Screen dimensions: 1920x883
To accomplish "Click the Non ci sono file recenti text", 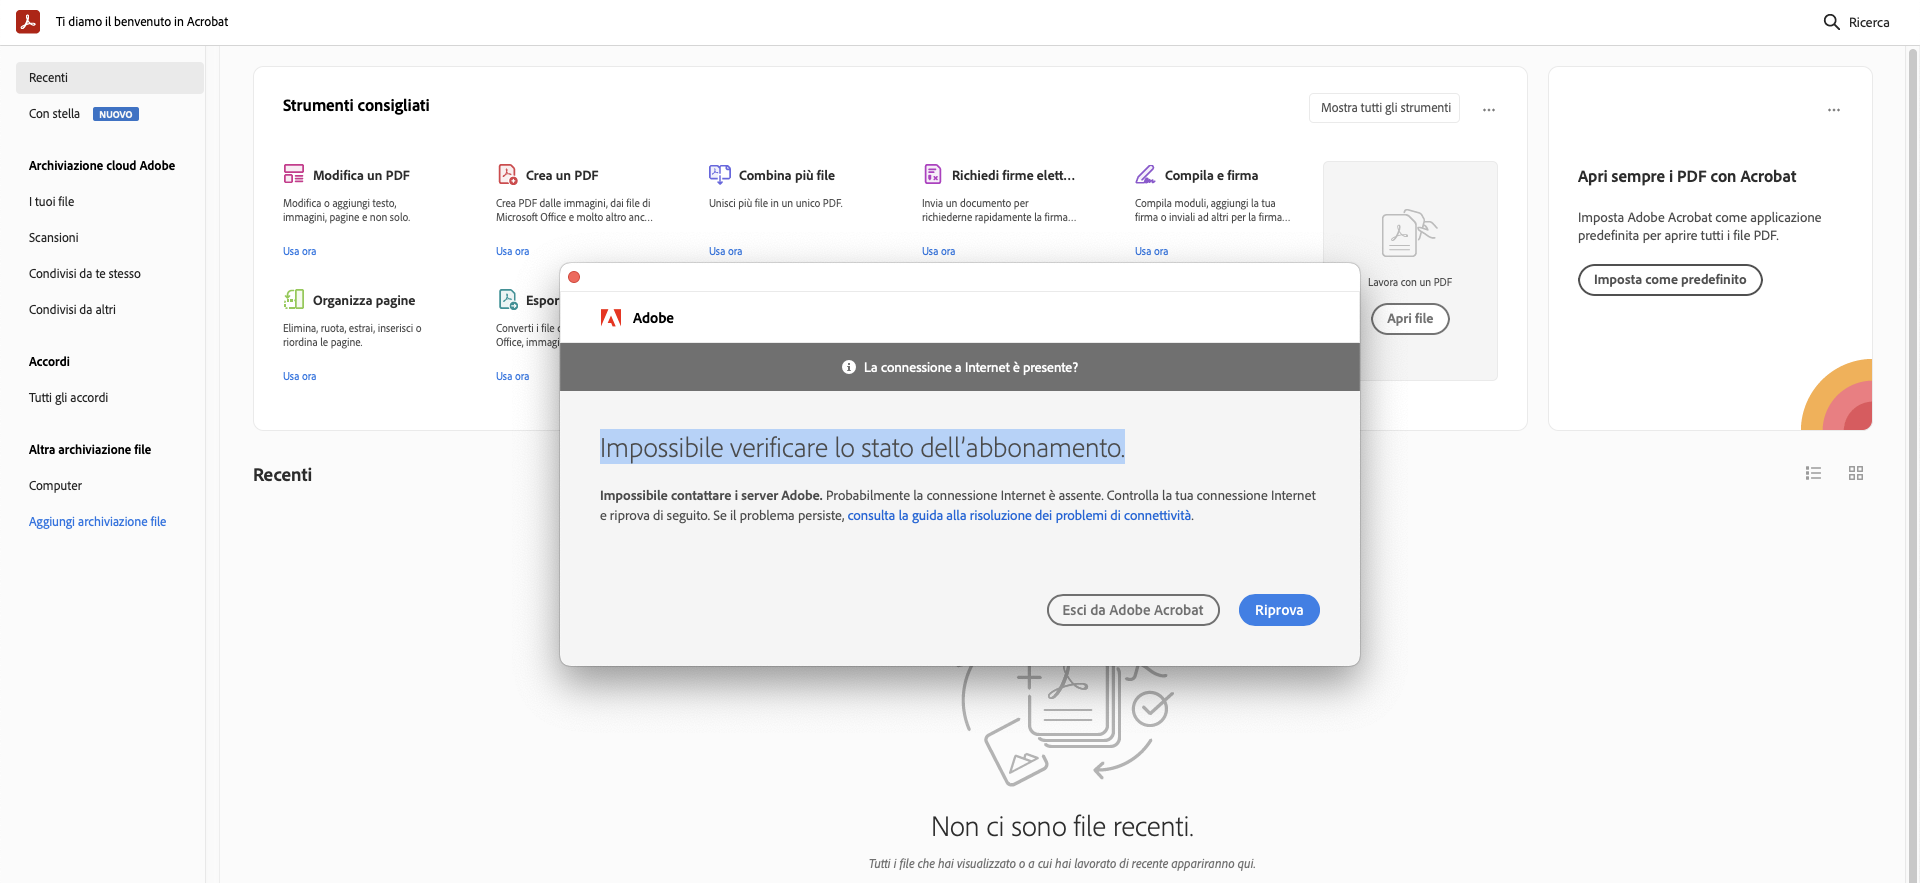I will point(1062,826).
